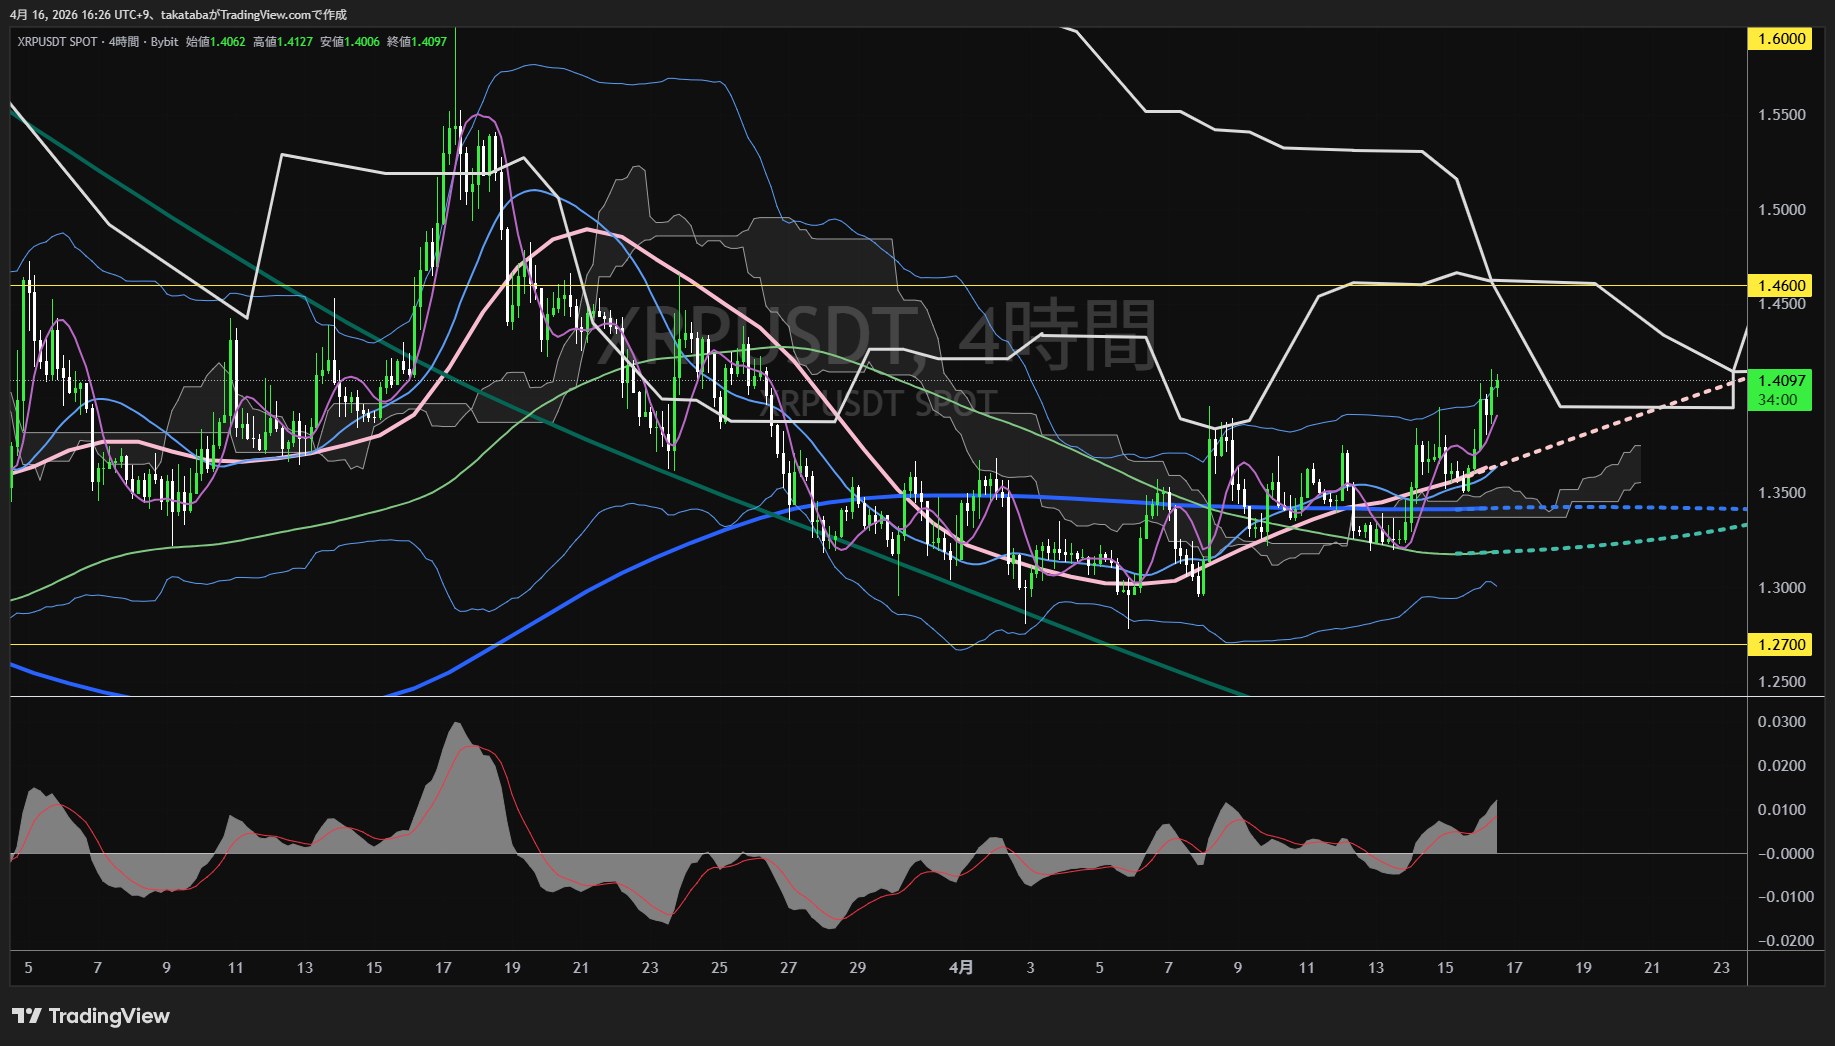Viewport: 1835px width, 1046px height.
Task: Click the 1.5000 price axis label
Action: click(1782, 210)
